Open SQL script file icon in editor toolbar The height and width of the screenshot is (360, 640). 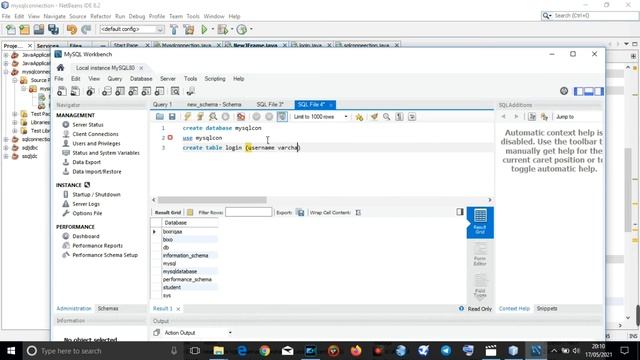(160, 117)
